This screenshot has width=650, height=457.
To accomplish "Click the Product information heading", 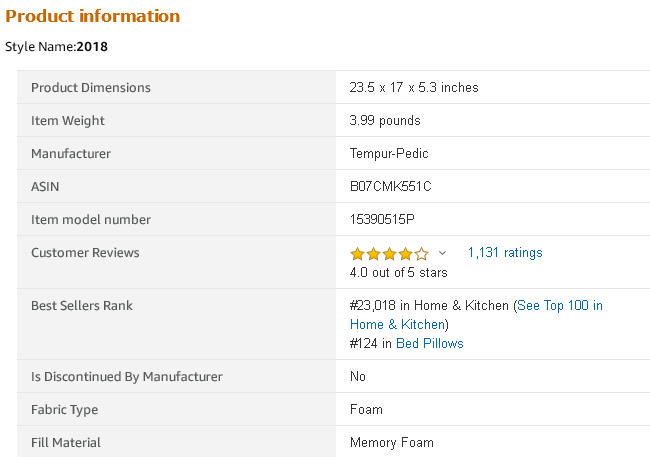I will pyautogui.click(x=92, y=16).
